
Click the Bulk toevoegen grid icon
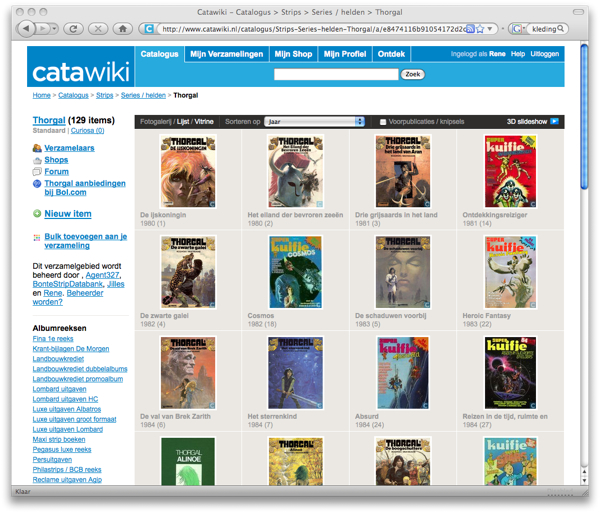(x=37, y=238)
